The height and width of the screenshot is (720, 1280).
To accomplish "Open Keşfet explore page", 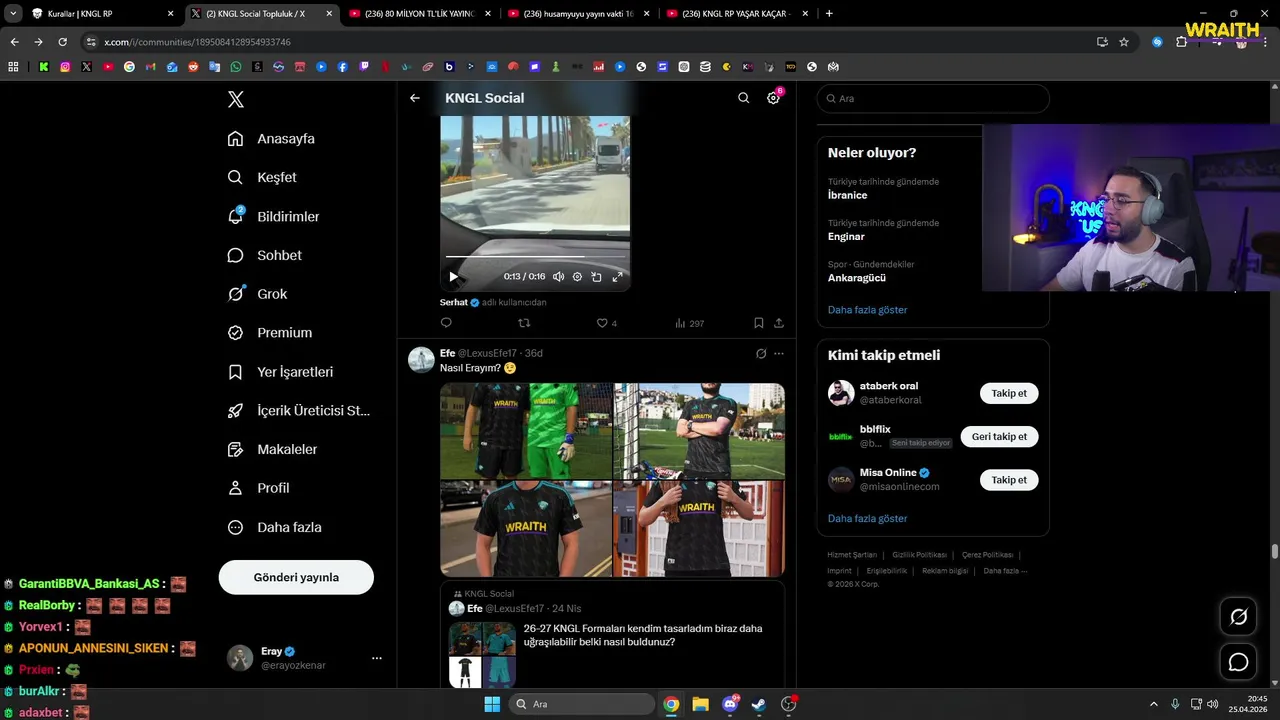I will point(262,177).
